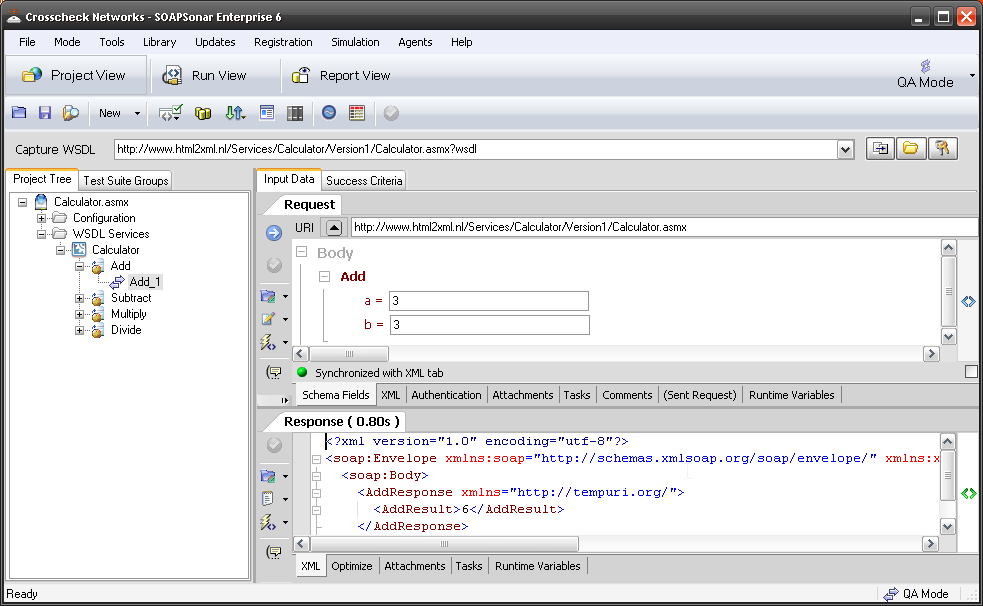Click the request URI text field

click(x=664, y=227)
